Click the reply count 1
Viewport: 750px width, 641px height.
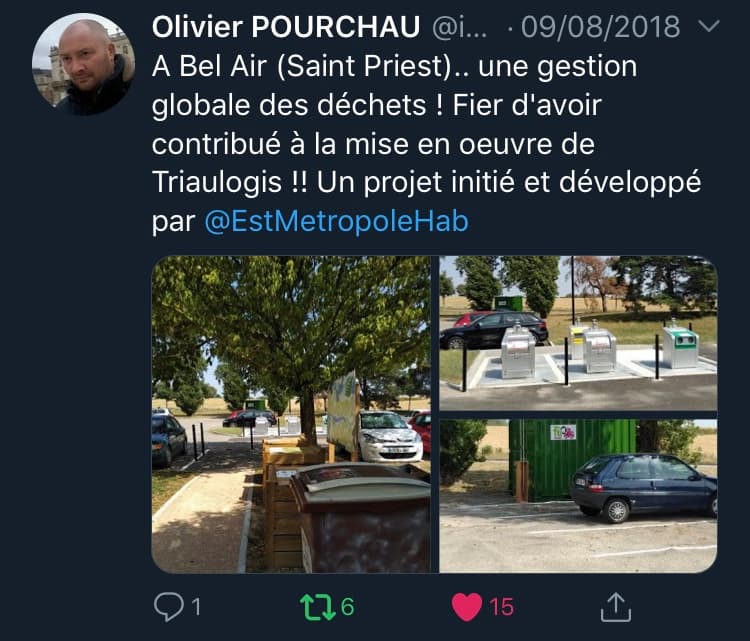pyautogui.click(x=196, y=607)
